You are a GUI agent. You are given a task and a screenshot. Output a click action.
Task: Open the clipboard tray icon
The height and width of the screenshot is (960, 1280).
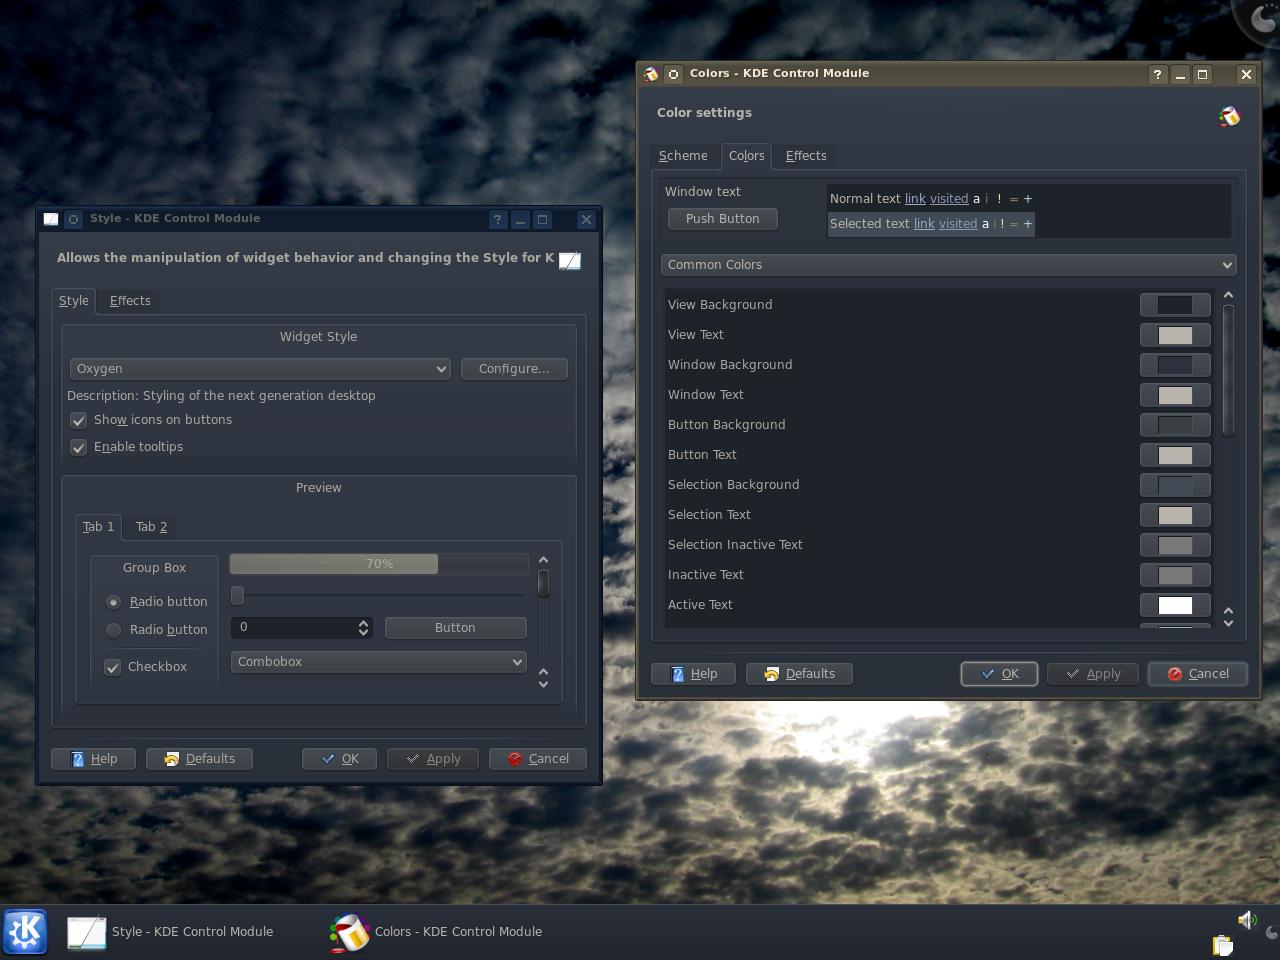pos(1222,944)
